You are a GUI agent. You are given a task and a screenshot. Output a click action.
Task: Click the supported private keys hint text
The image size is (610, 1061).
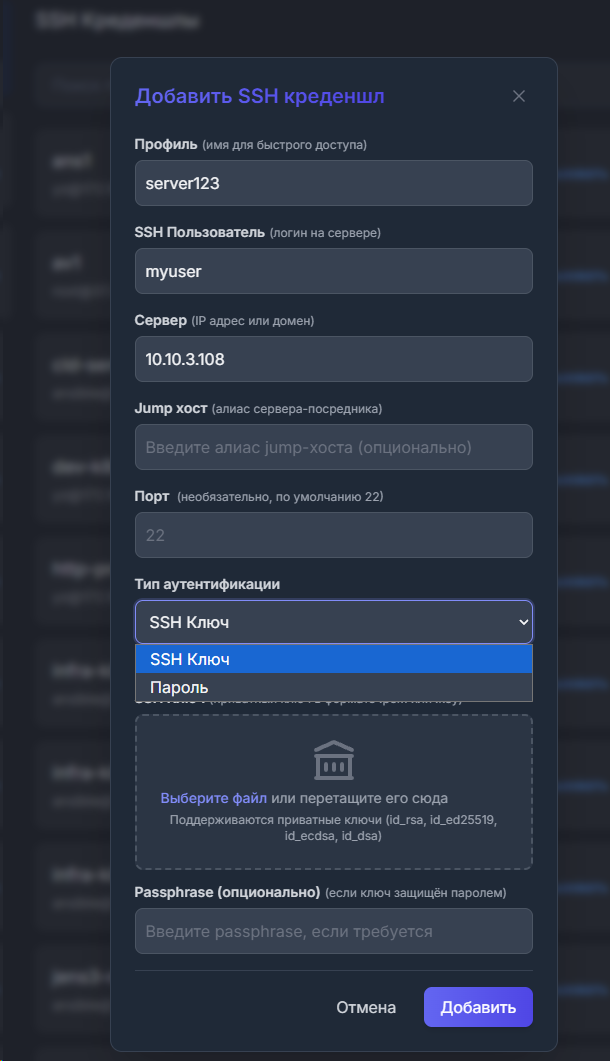point(333,828)
